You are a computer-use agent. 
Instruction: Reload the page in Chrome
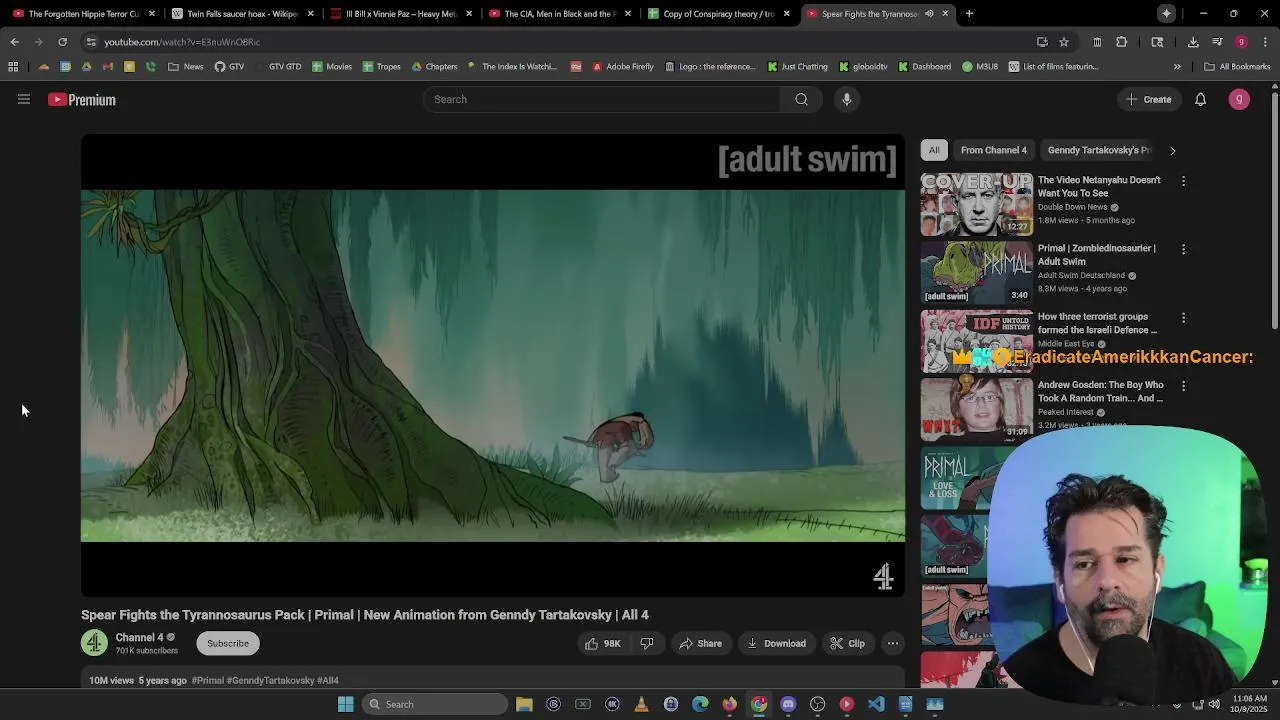coord(62,42)
